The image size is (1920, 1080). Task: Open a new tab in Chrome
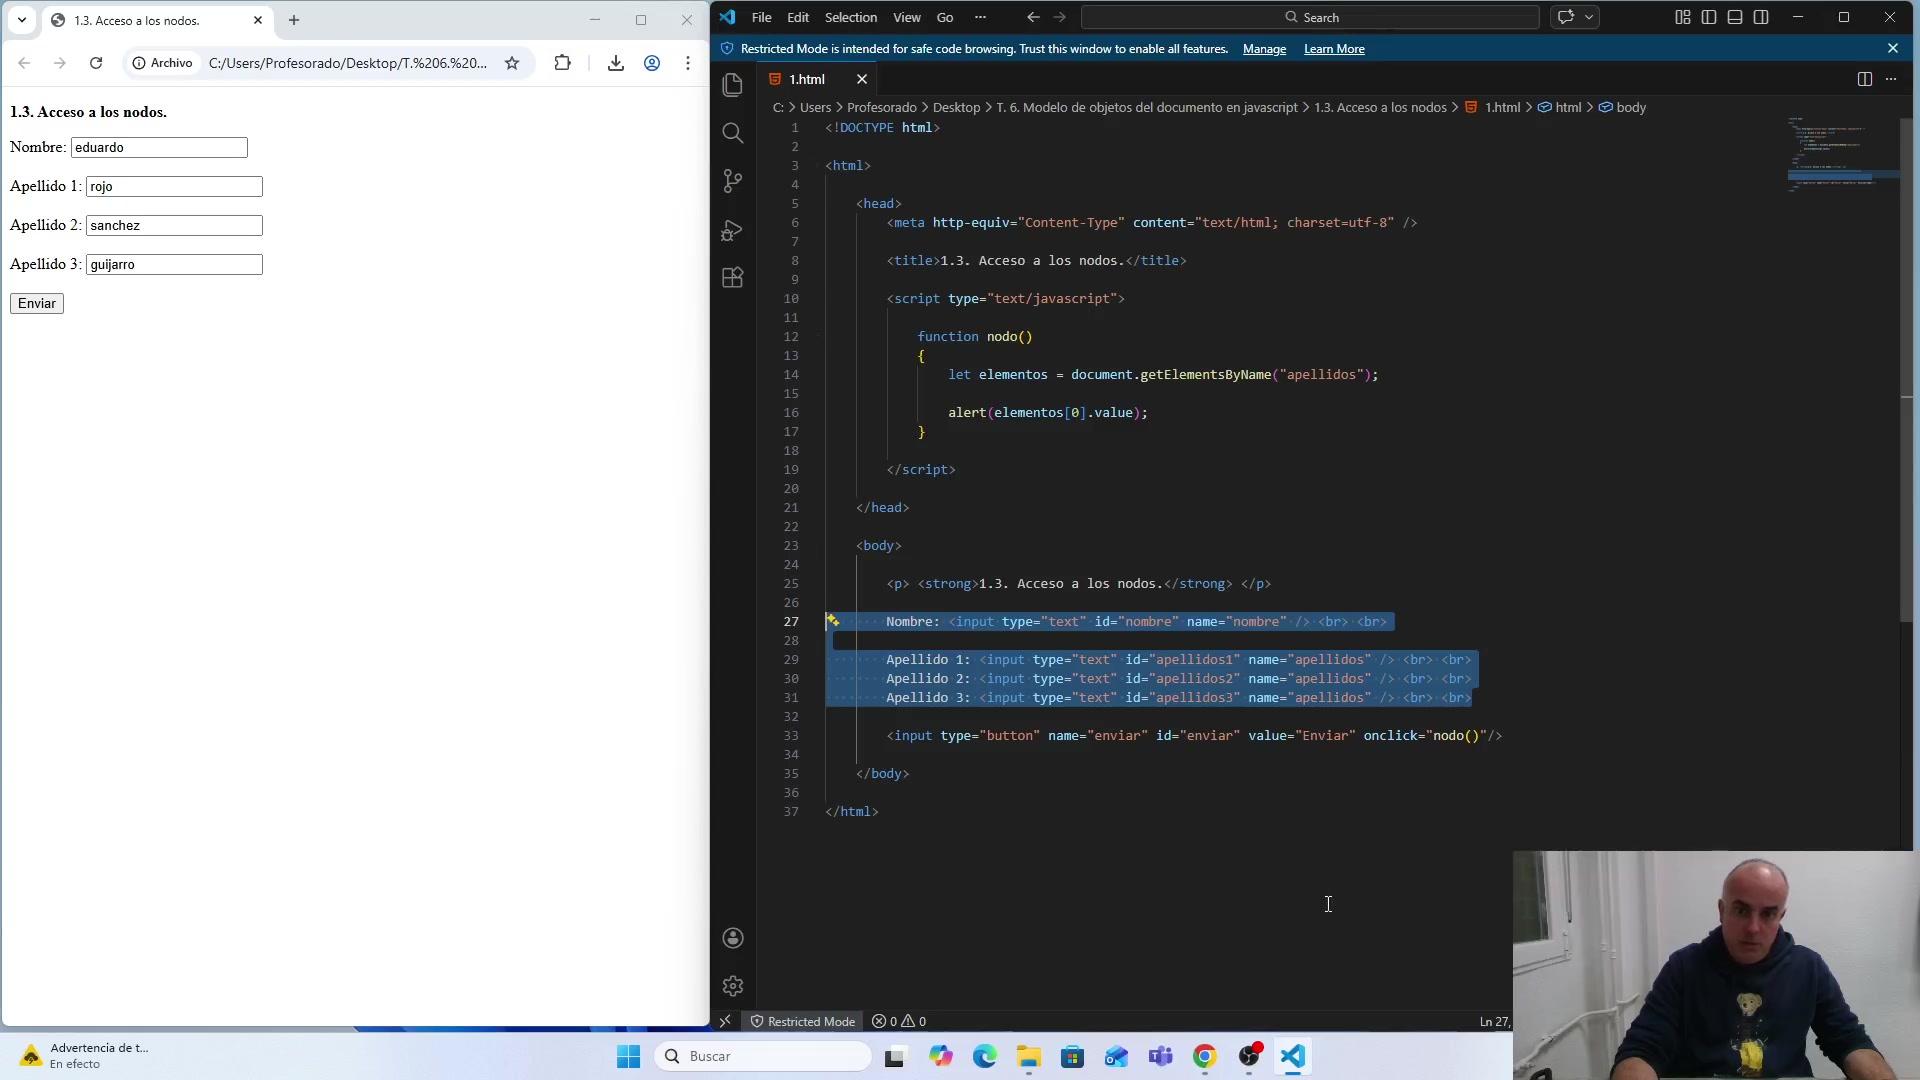[294, 20]
